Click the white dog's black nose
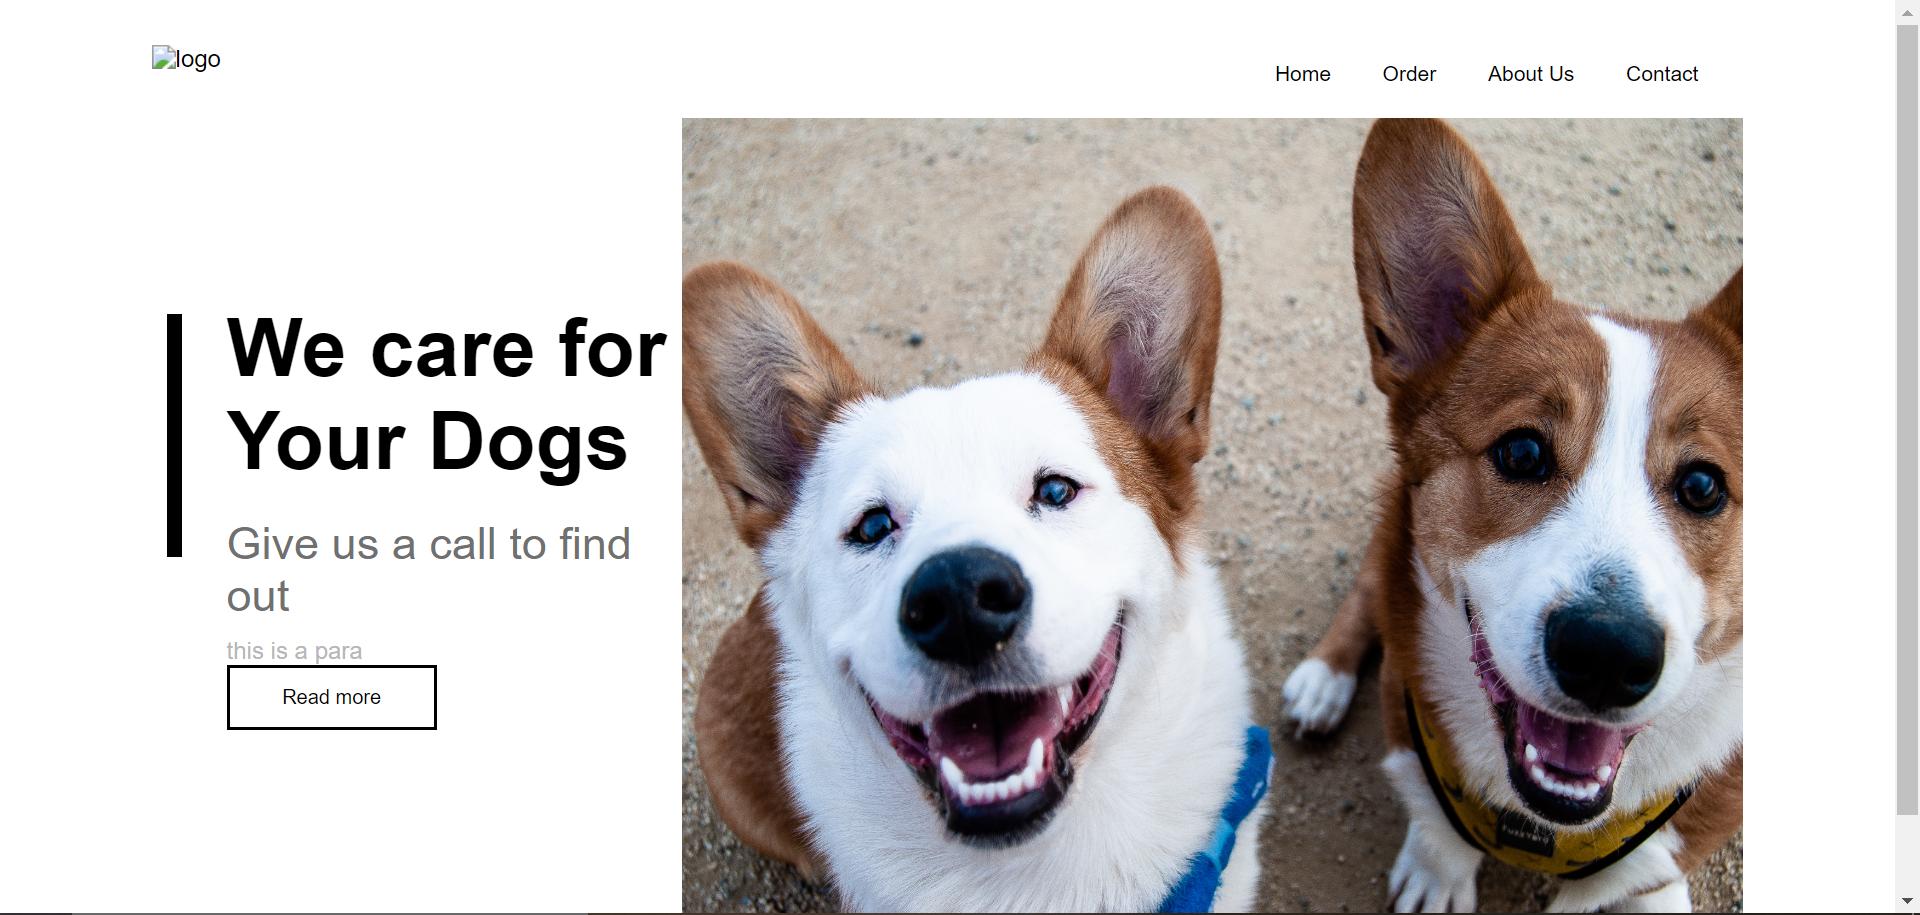 (x=963, y=602)
